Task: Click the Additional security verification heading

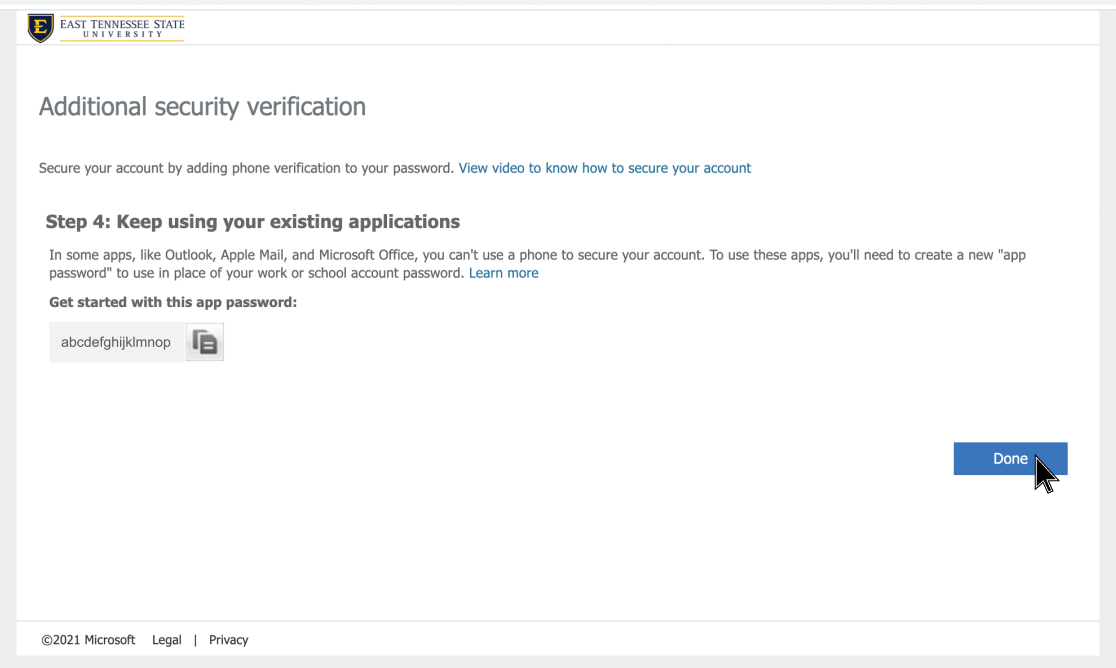Action: click(x=202, y=106)
